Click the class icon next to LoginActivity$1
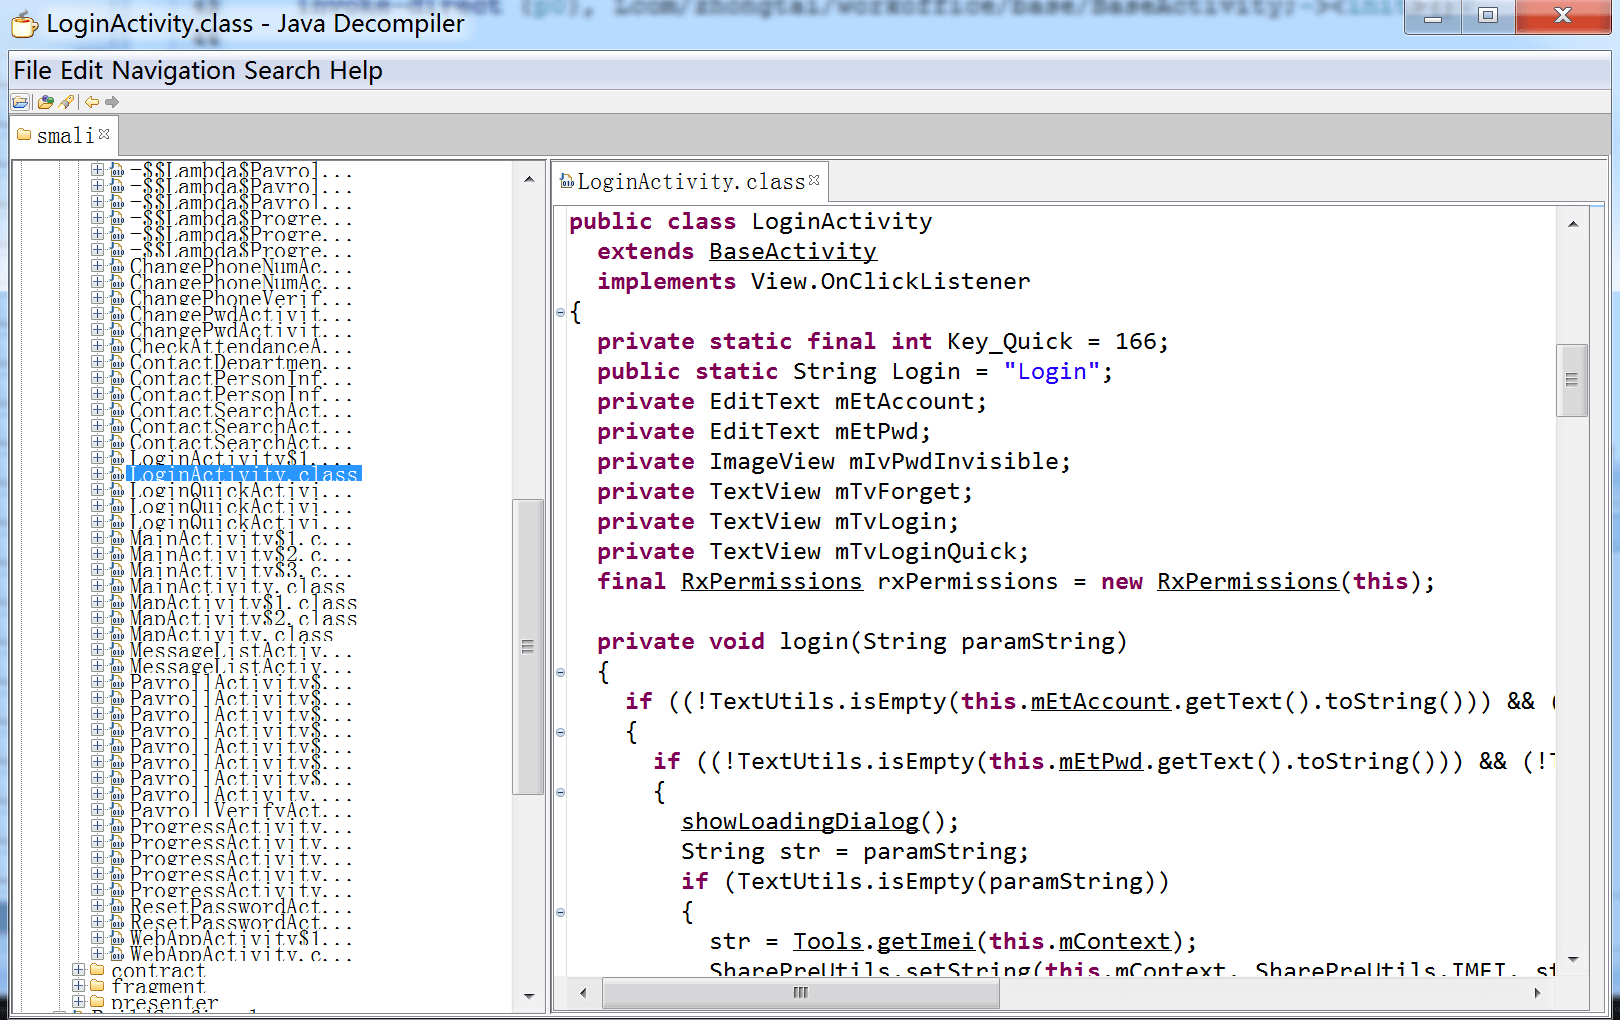 tap(117, 458)
